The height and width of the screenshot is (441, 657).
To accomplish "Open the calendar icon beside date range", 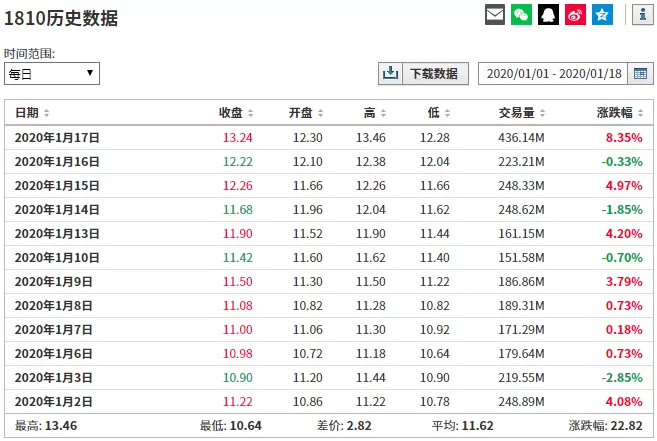I will tap(640, 74).
